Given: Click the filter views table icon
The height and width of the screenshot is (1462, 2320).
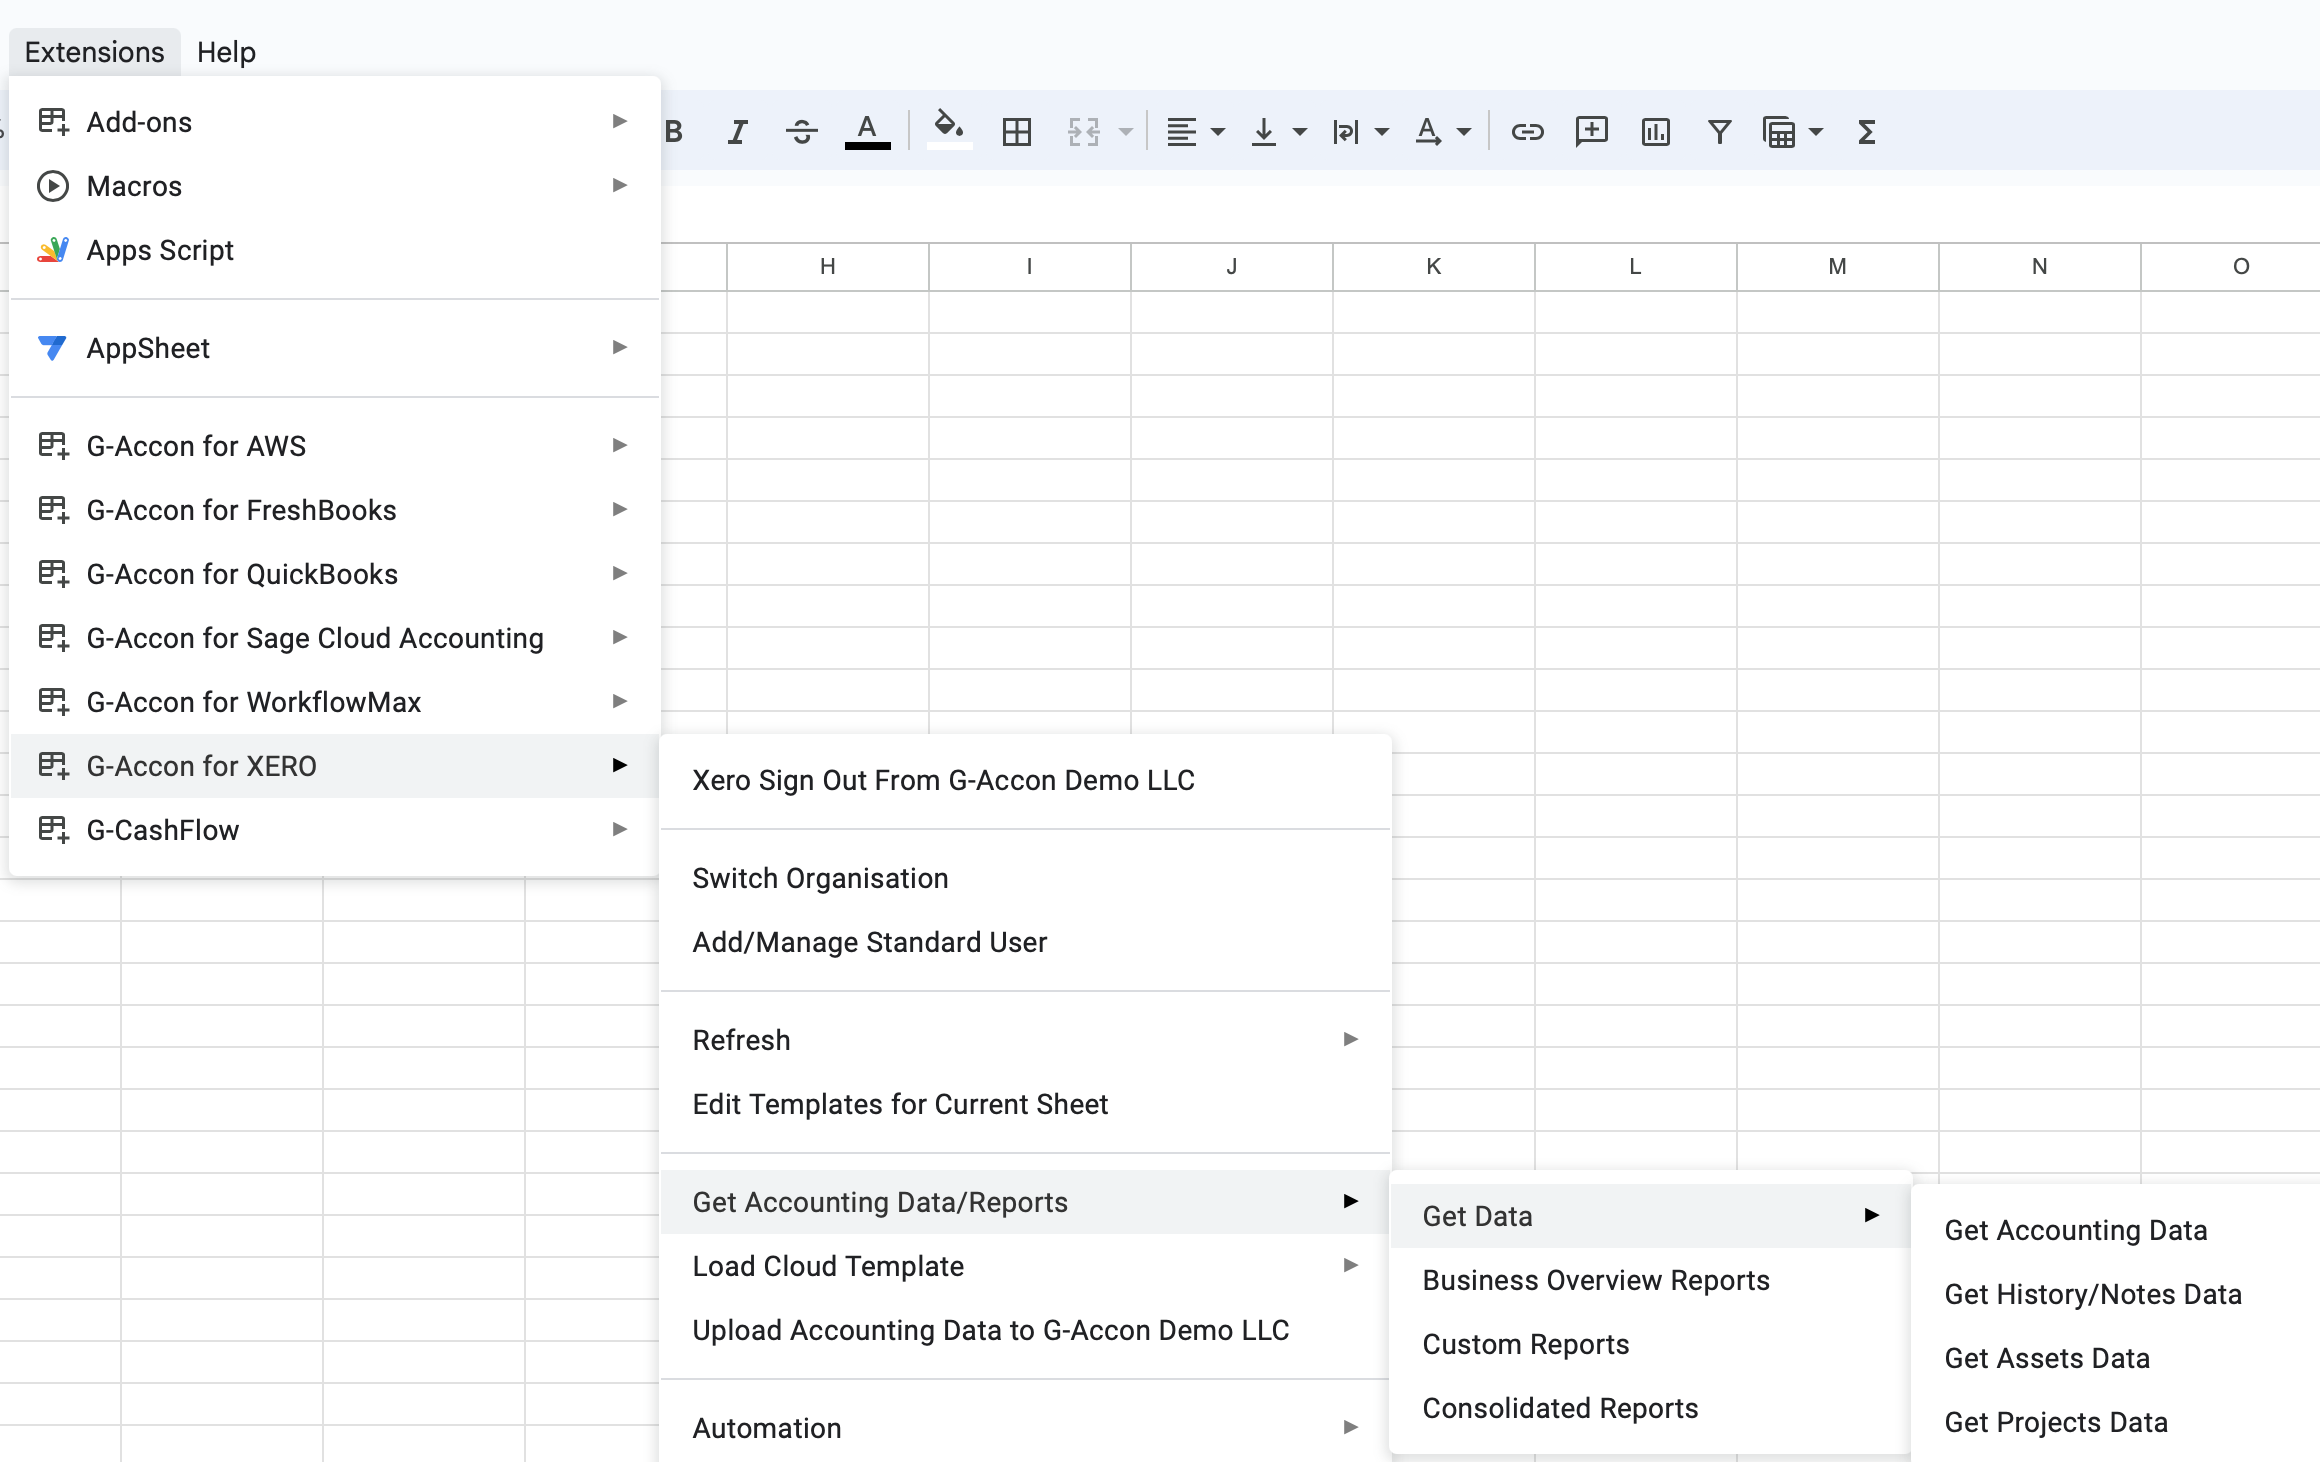Looking at the screenshot, I should [1779, 132].
